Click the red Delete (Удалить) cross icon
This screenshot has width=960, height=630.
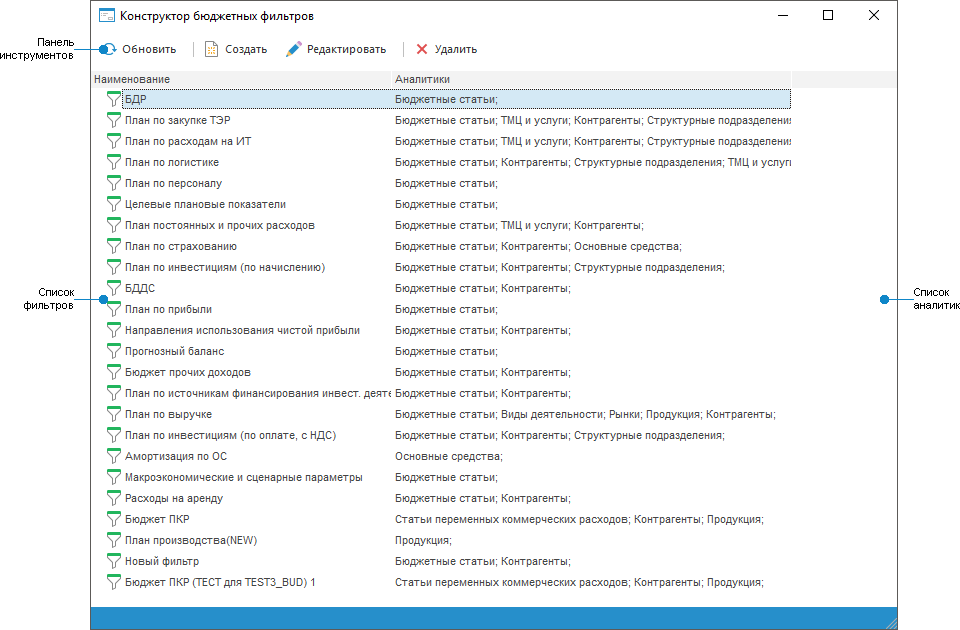coord(422,49)
